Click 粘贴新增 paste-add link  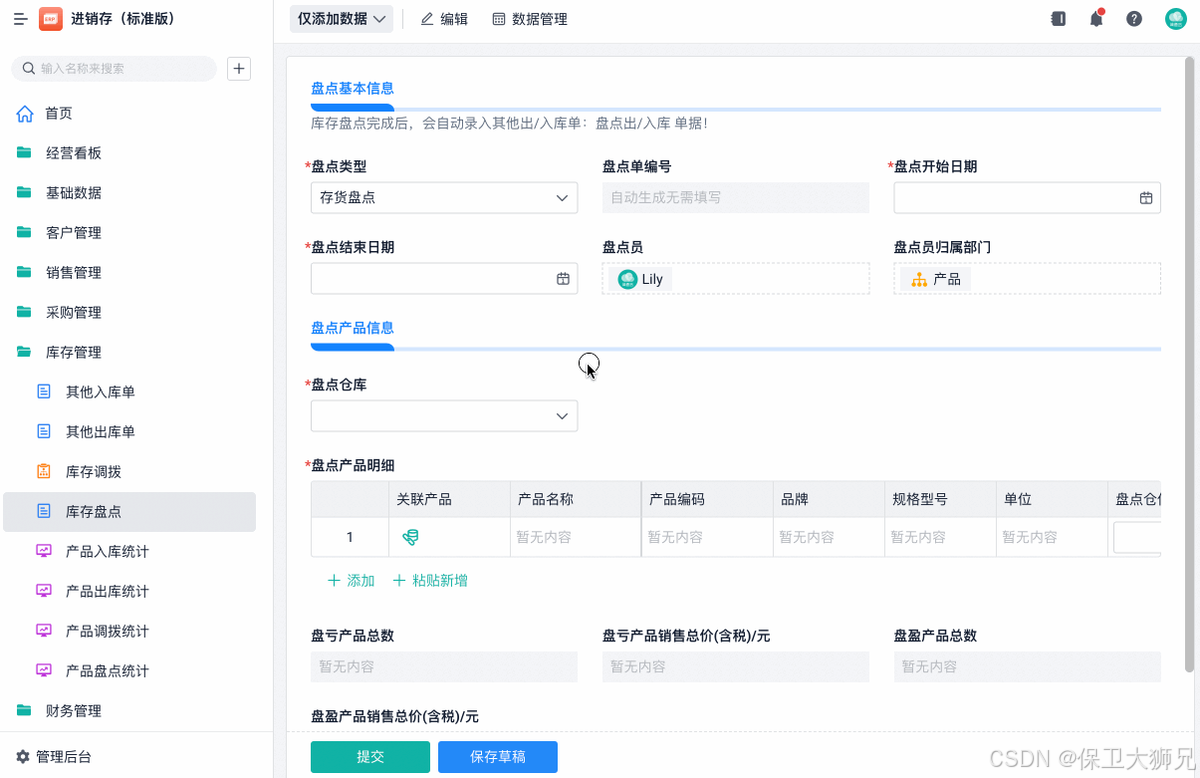pyautogui.click(x=430, y=581)
